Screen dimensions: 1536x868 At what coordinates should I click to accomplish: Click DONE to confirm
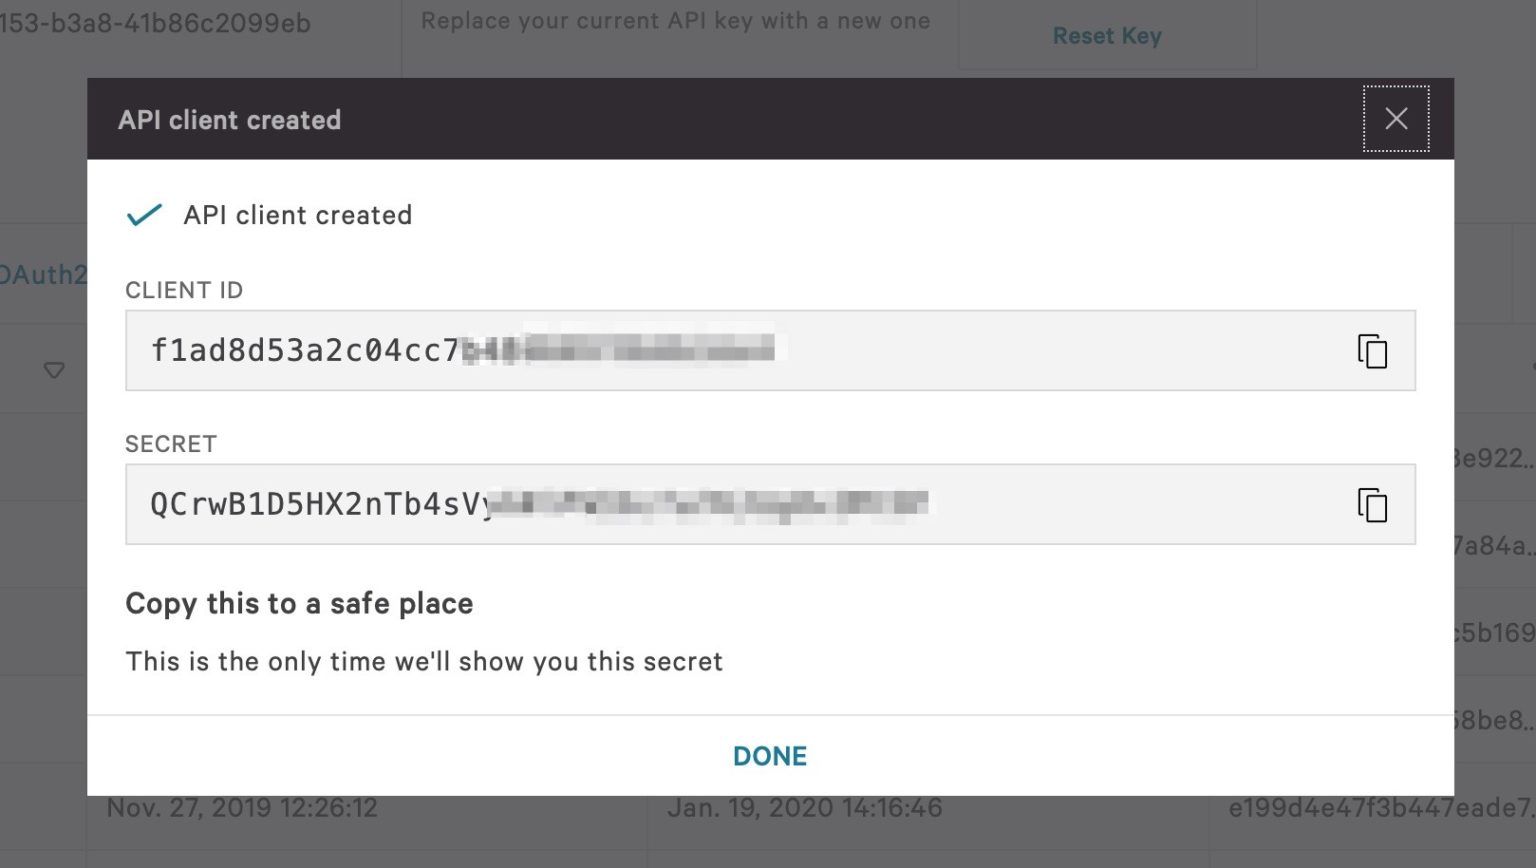click(x=770, y=756)
